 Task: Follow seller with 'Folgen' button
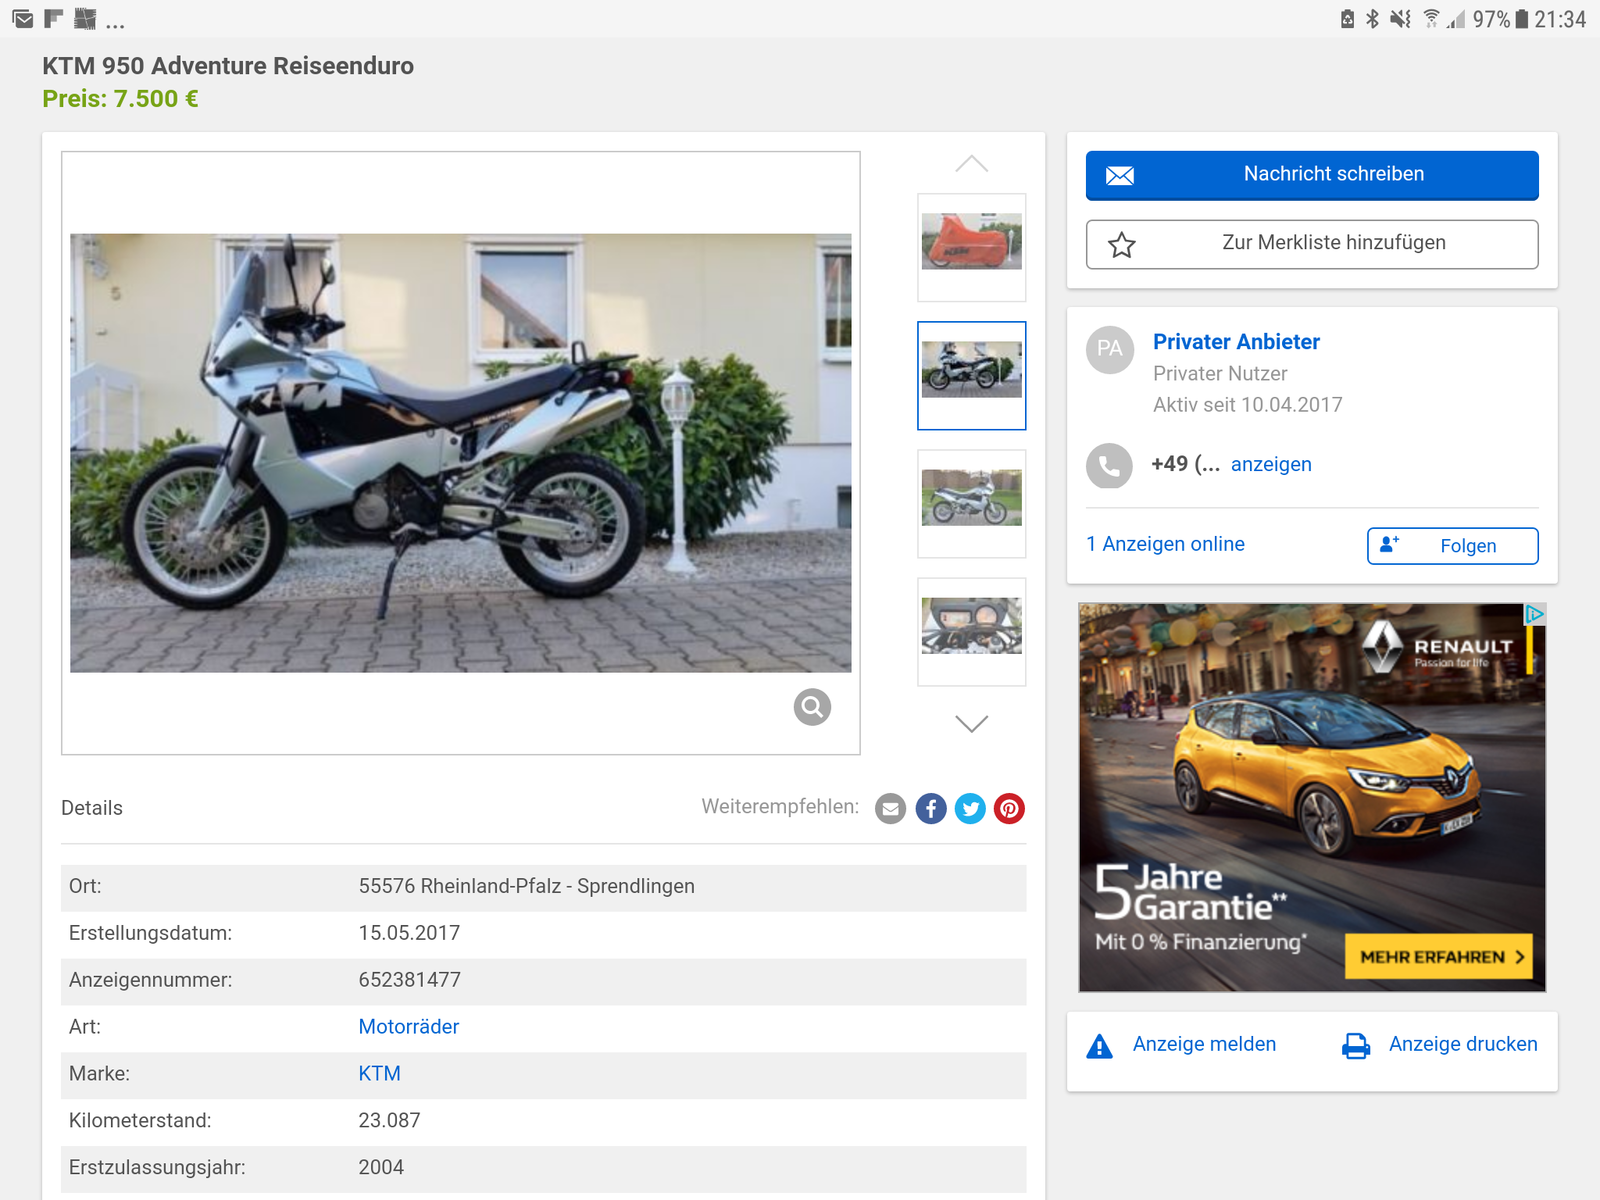[1451, 546]
